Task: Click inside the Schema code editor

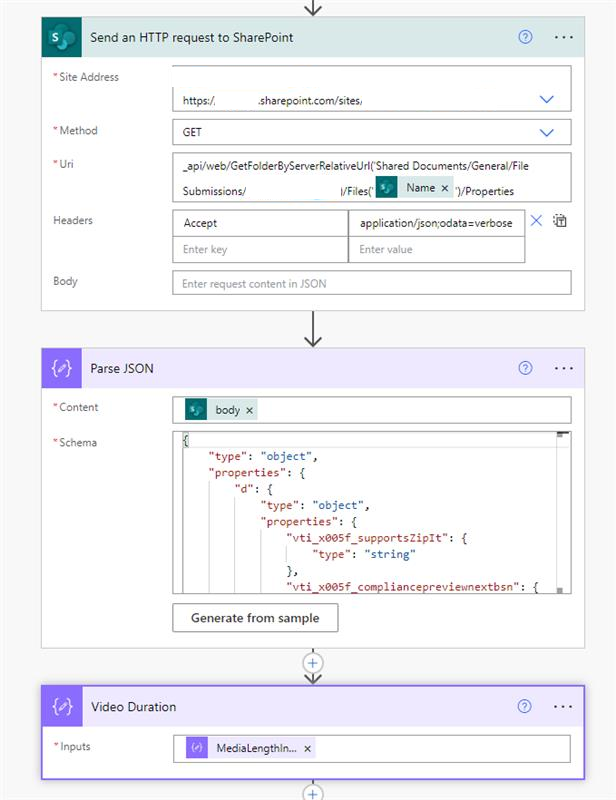Action: point(372,512)
